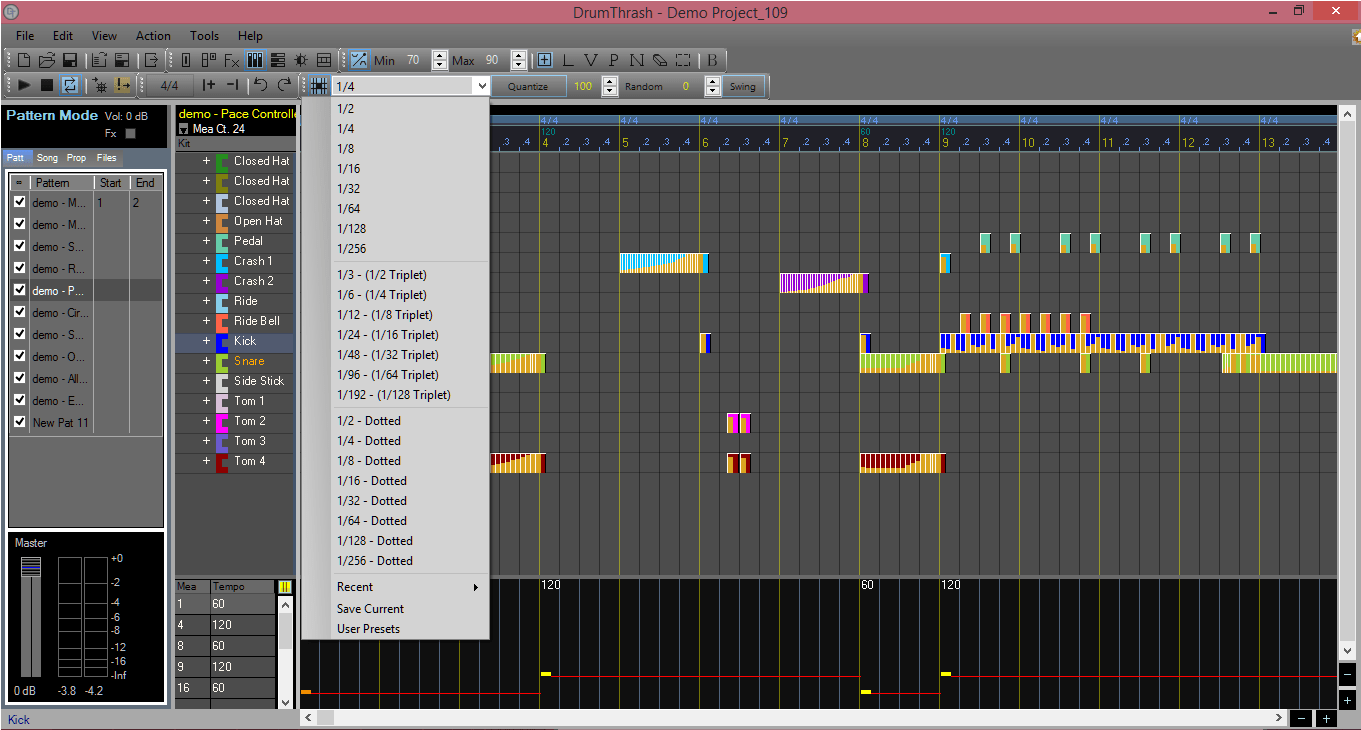Uncheck the demo - O... pattern checkbox
This screenshot has height=730, width=1361.
(19, 356)
